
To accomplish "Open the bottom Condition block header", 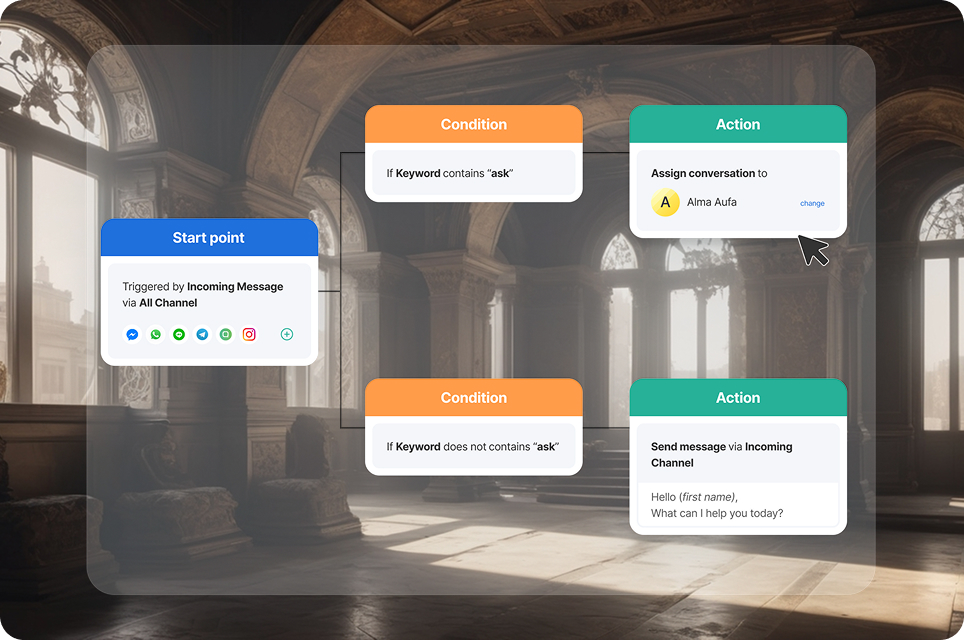I will (x=473, y=397).
